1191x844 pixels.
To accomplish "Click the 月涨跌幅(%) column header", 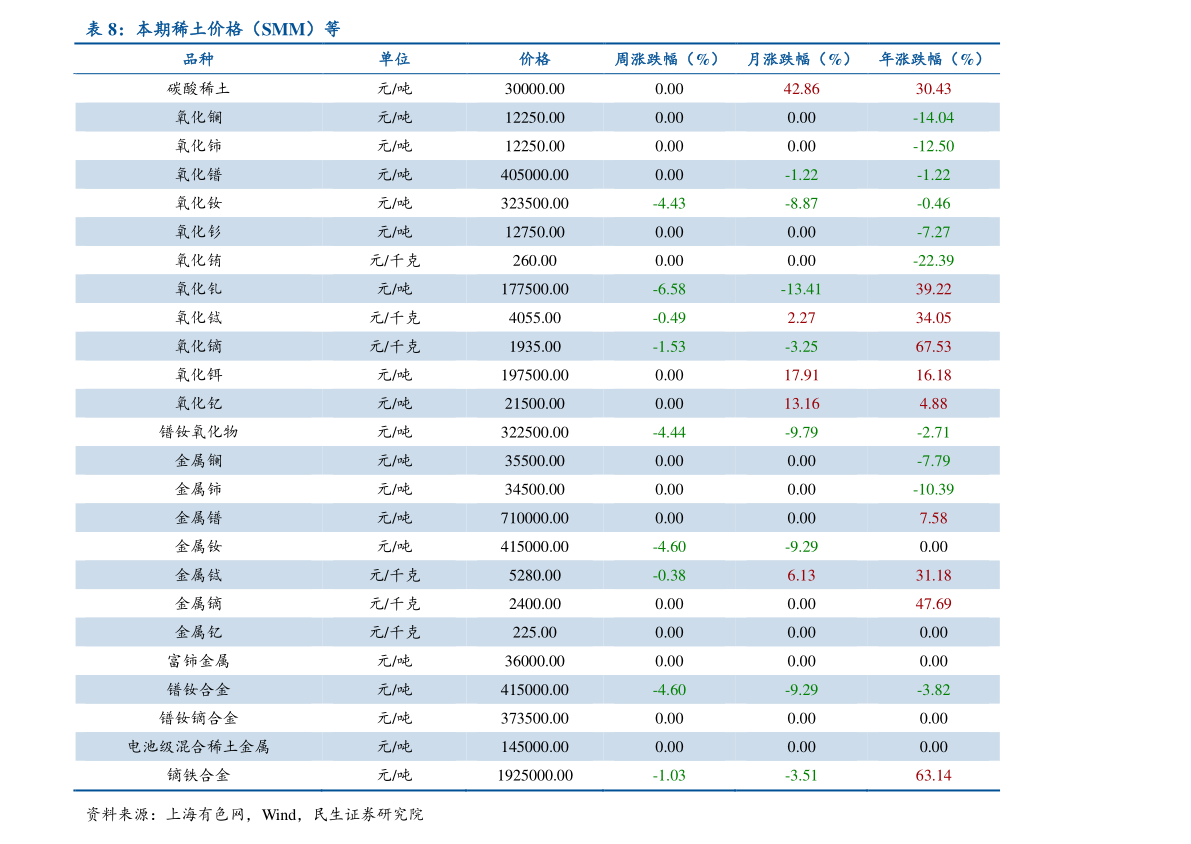I will 799,59.
